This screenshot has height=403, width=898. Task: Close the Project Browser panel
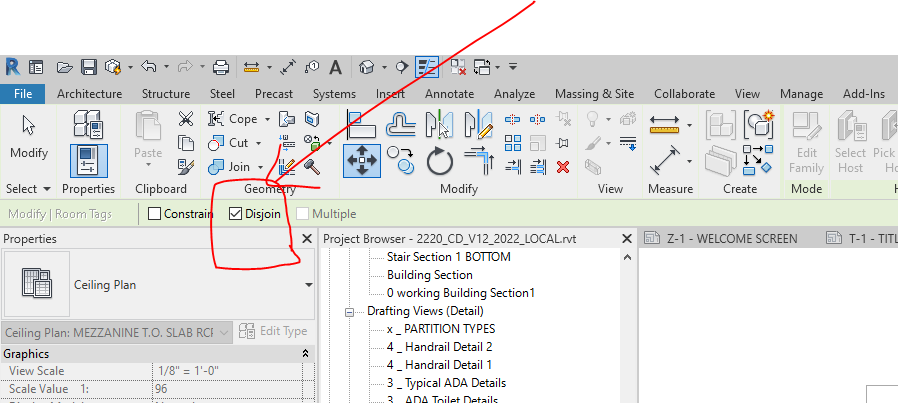coord(628,239)
